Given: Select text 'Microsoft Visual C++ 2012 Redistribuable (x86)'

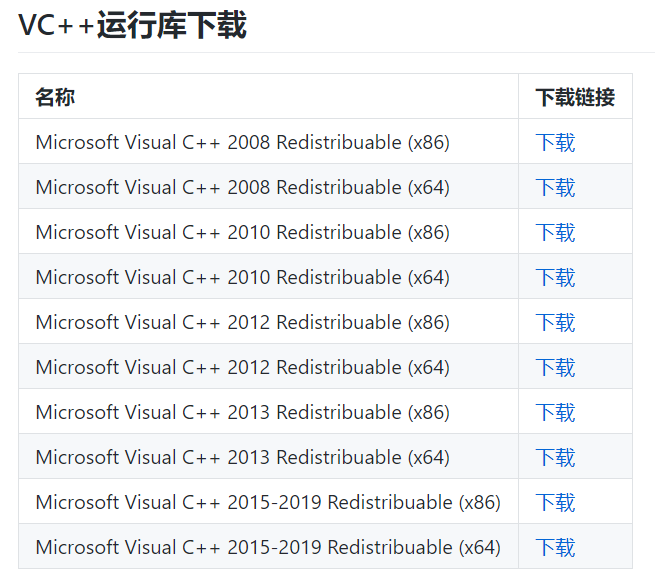Looking at the screenshot, I should point(243,323).
